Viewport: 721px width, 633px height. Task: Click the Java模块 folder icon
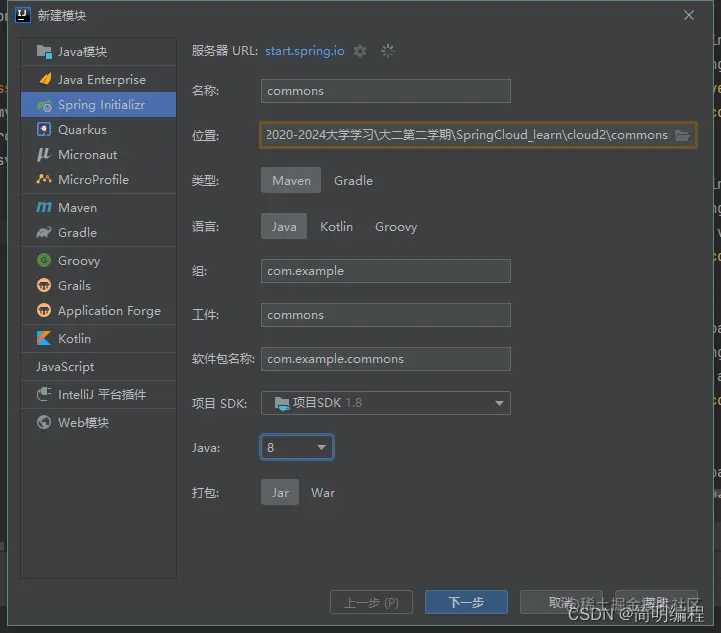(44, 52)
